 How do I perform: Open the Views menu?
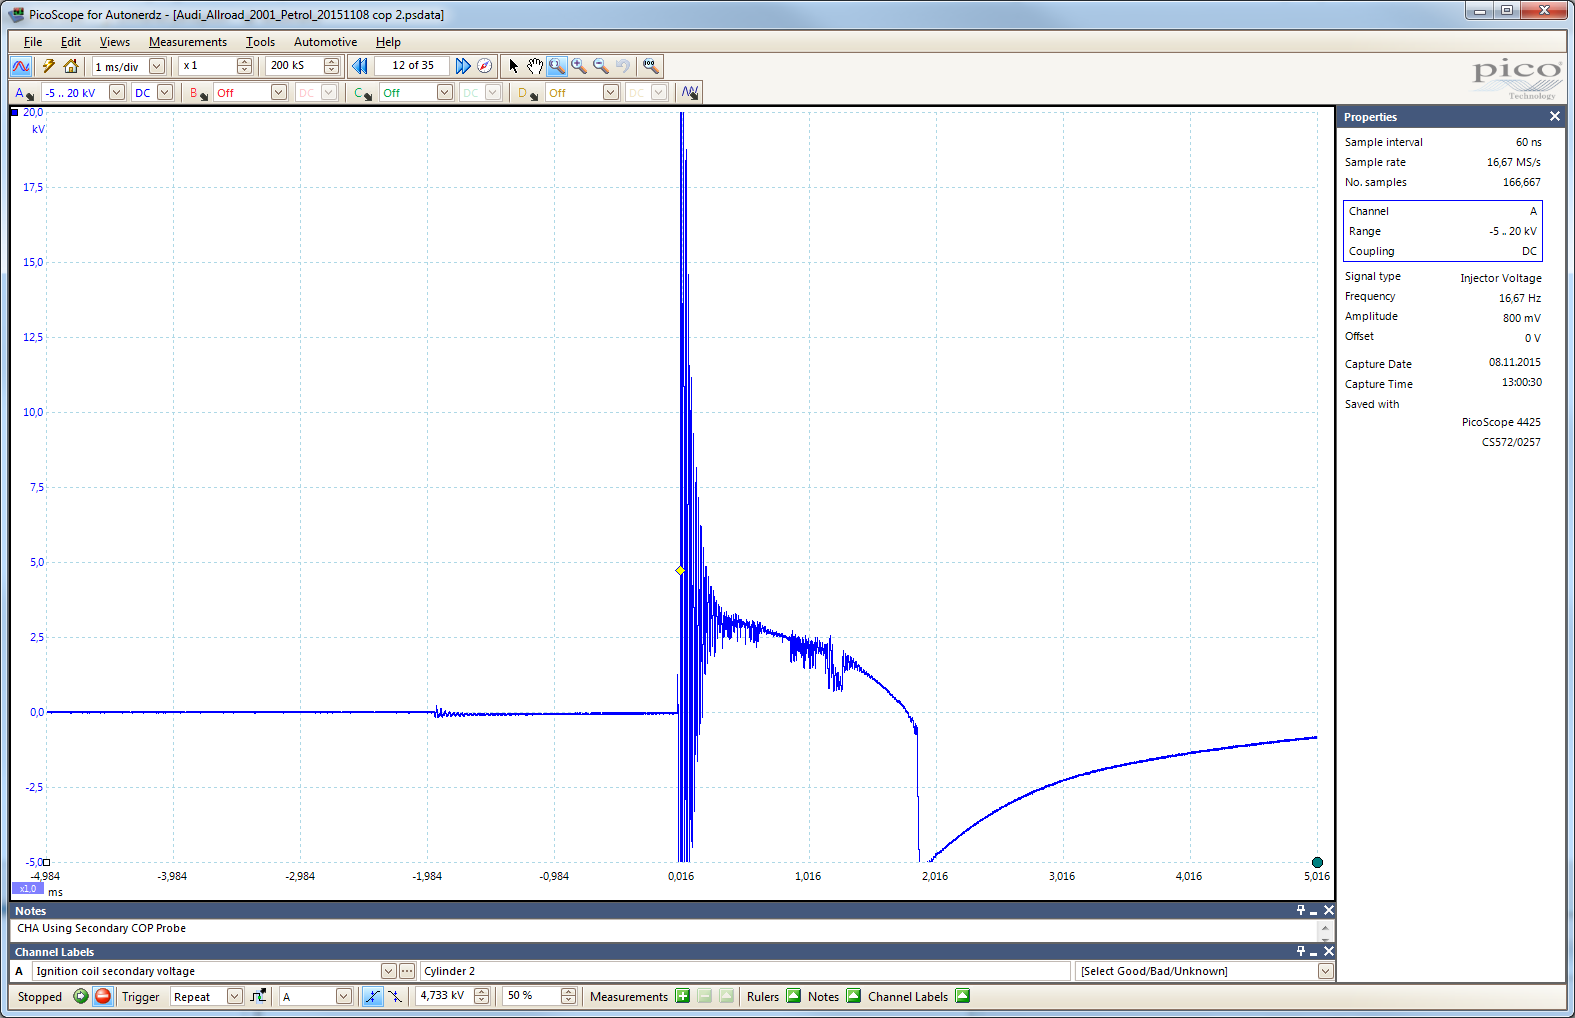coord(115,42)
